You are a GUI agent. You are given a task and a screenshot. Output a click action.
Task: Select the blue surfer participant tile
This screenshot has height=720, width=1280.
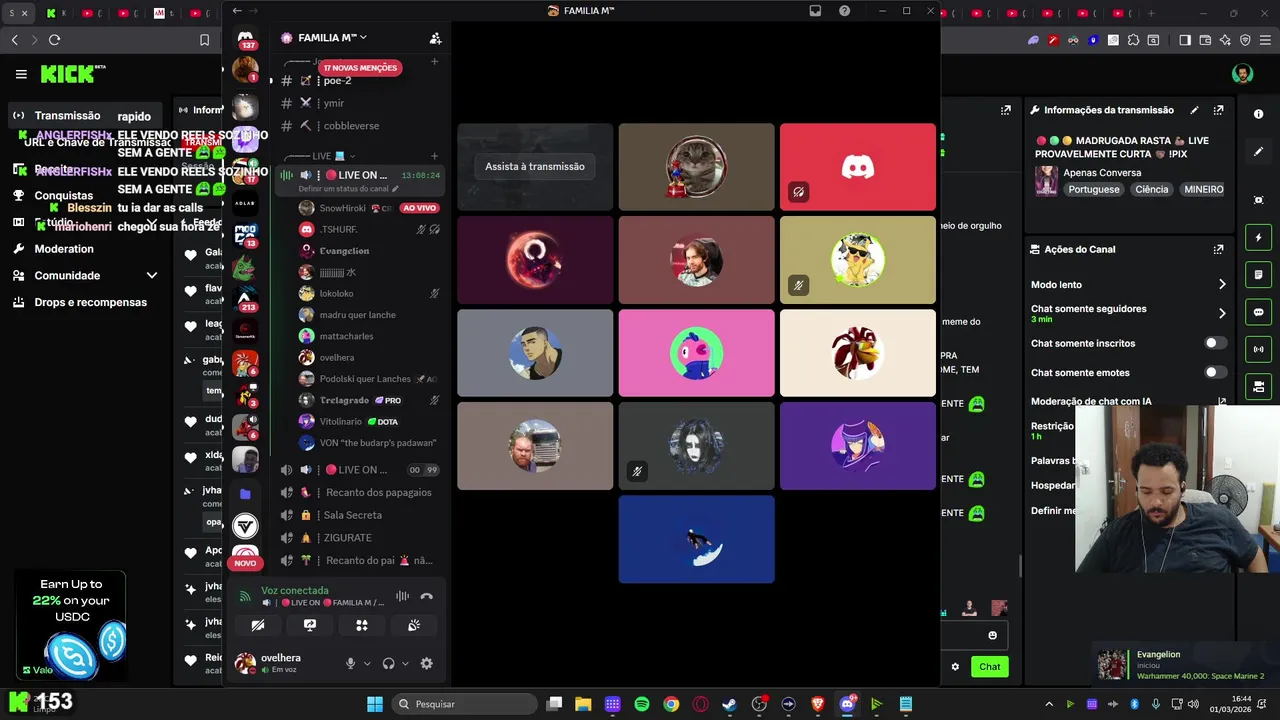point(696,539)
